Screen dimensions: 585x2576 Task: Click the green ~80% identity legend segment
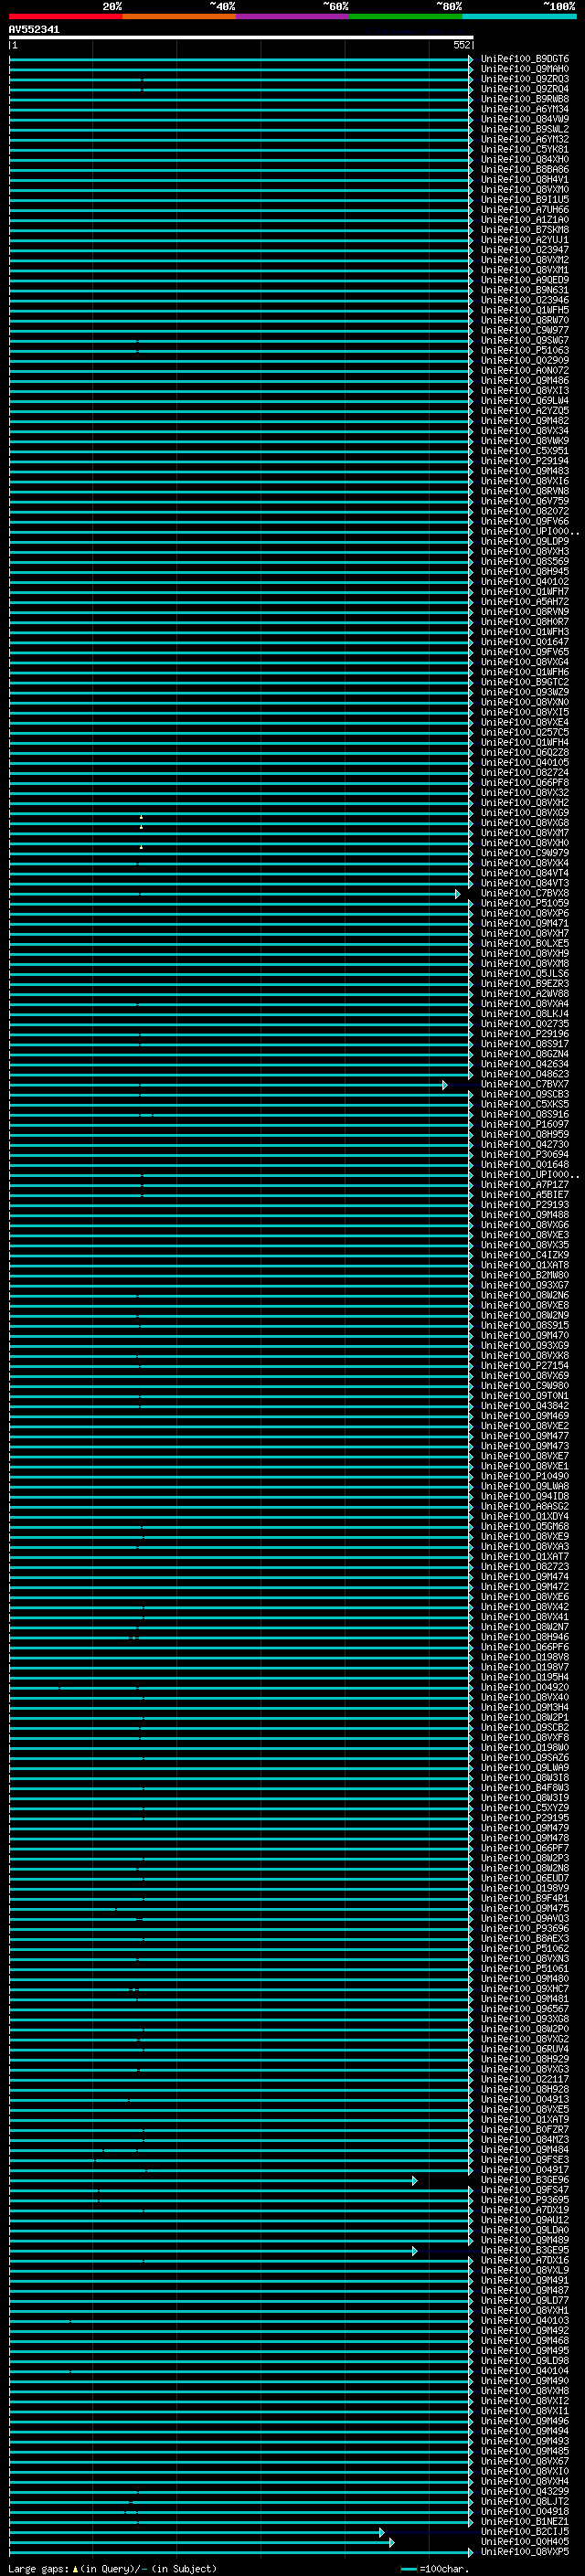click(405, 16)
